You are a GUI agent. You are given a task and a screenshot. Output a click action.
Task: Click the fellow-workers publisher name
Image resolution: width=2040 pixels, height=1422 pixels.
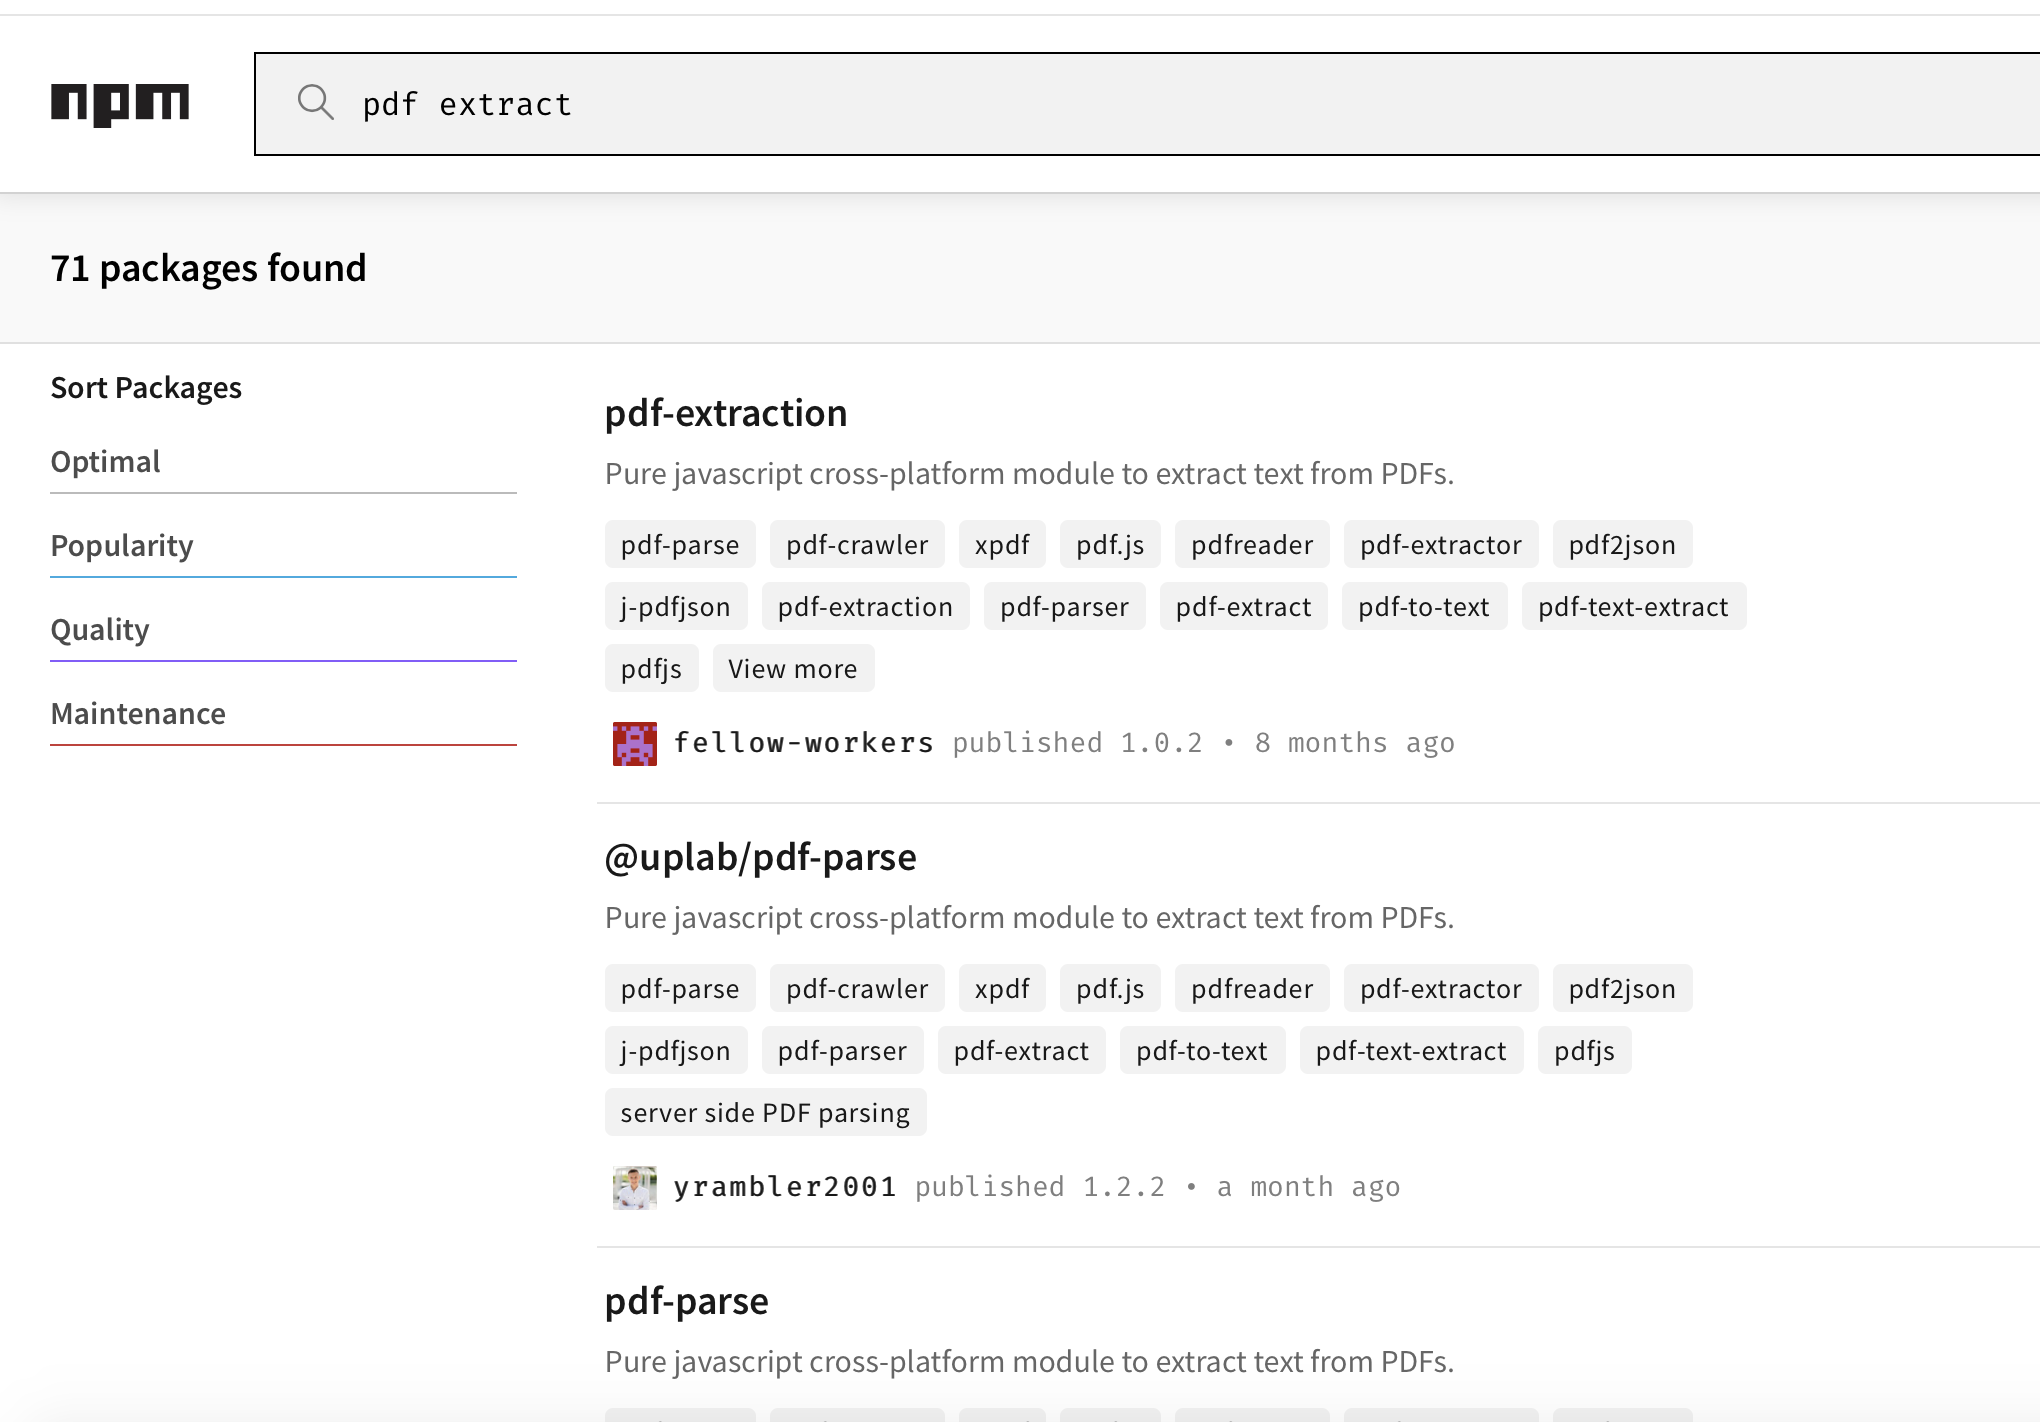point(803,742)
